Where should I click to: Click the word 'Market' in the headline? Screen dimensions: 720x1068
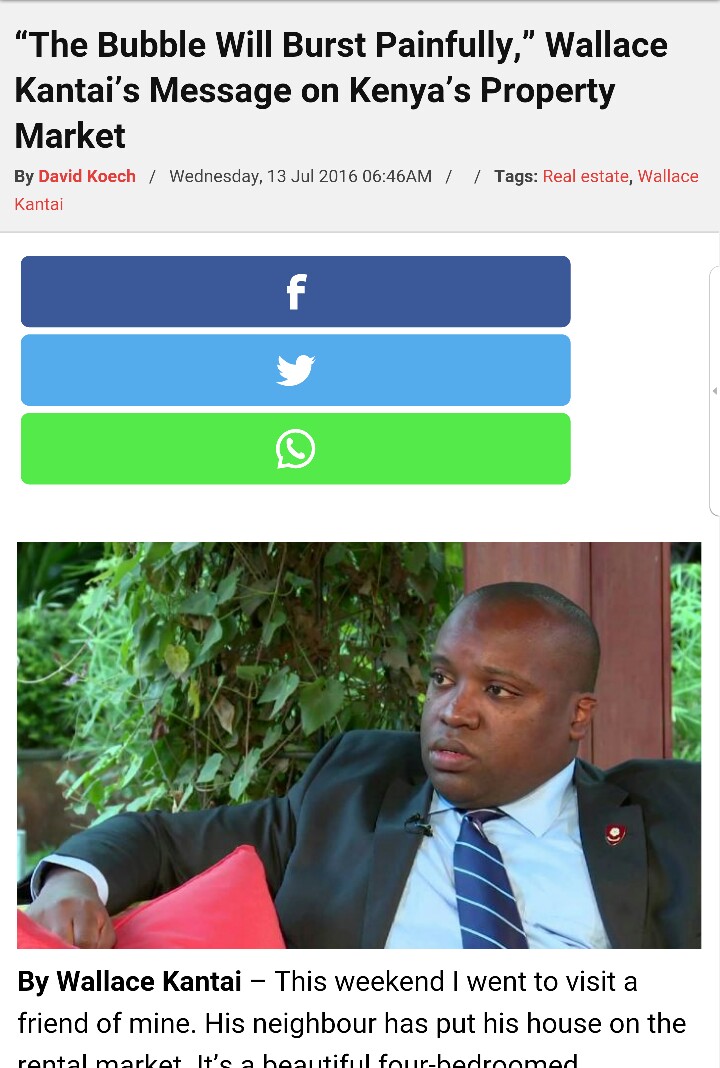click(70, 136)
